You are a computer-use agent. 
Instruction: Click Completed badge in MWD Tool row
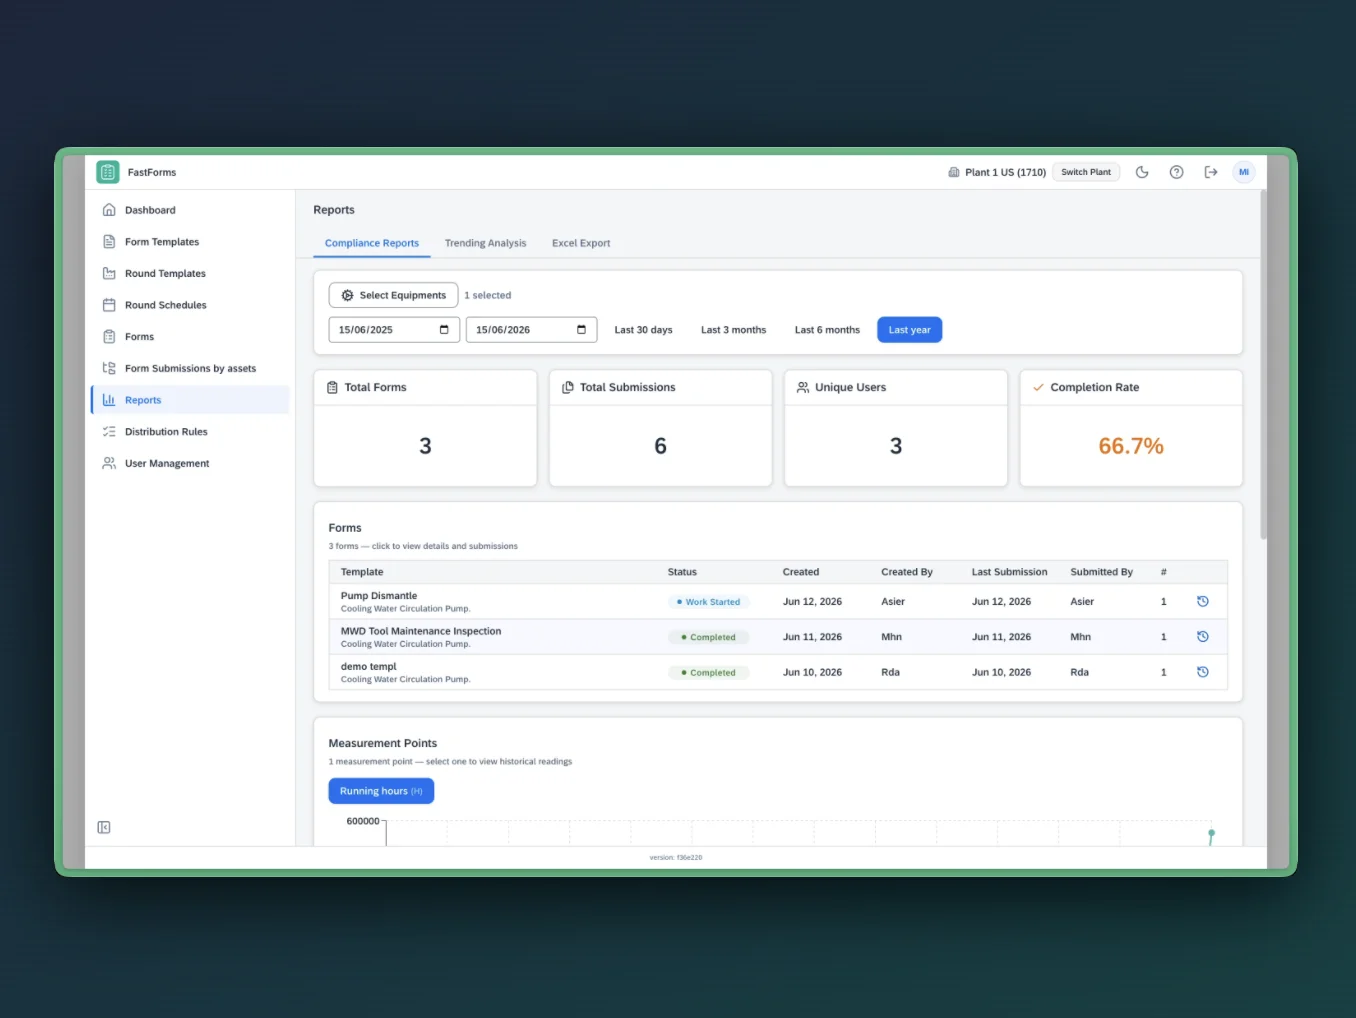point(709,637)
